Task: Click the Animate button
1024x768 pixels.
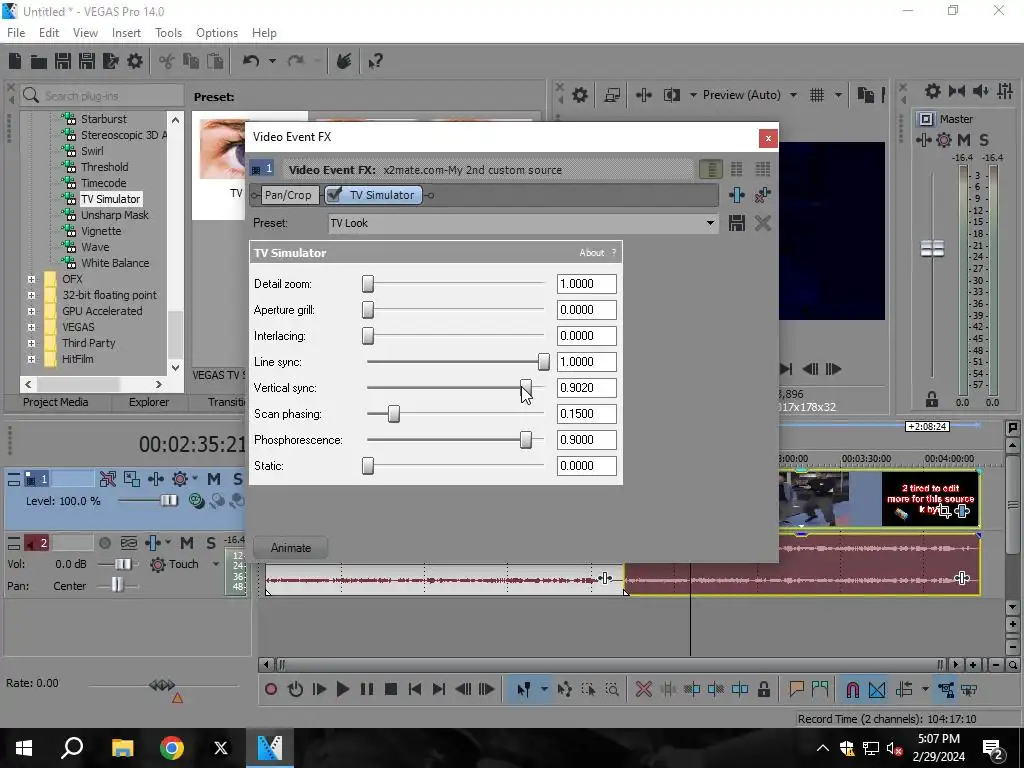Action: coord(291,548)
